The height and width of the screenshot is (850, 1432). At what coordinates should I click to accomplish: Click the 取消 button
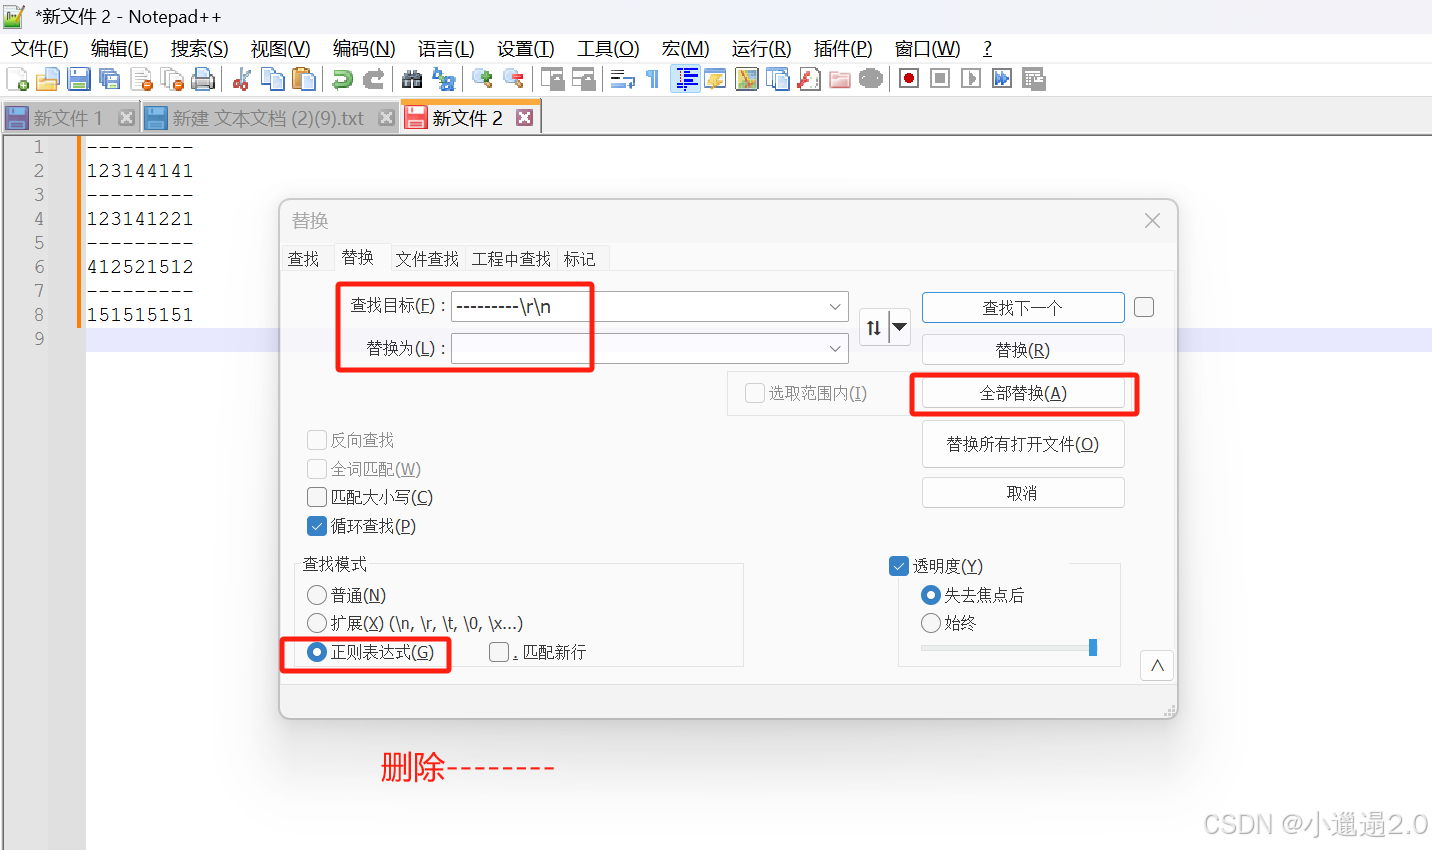[x=1023, y=493]
